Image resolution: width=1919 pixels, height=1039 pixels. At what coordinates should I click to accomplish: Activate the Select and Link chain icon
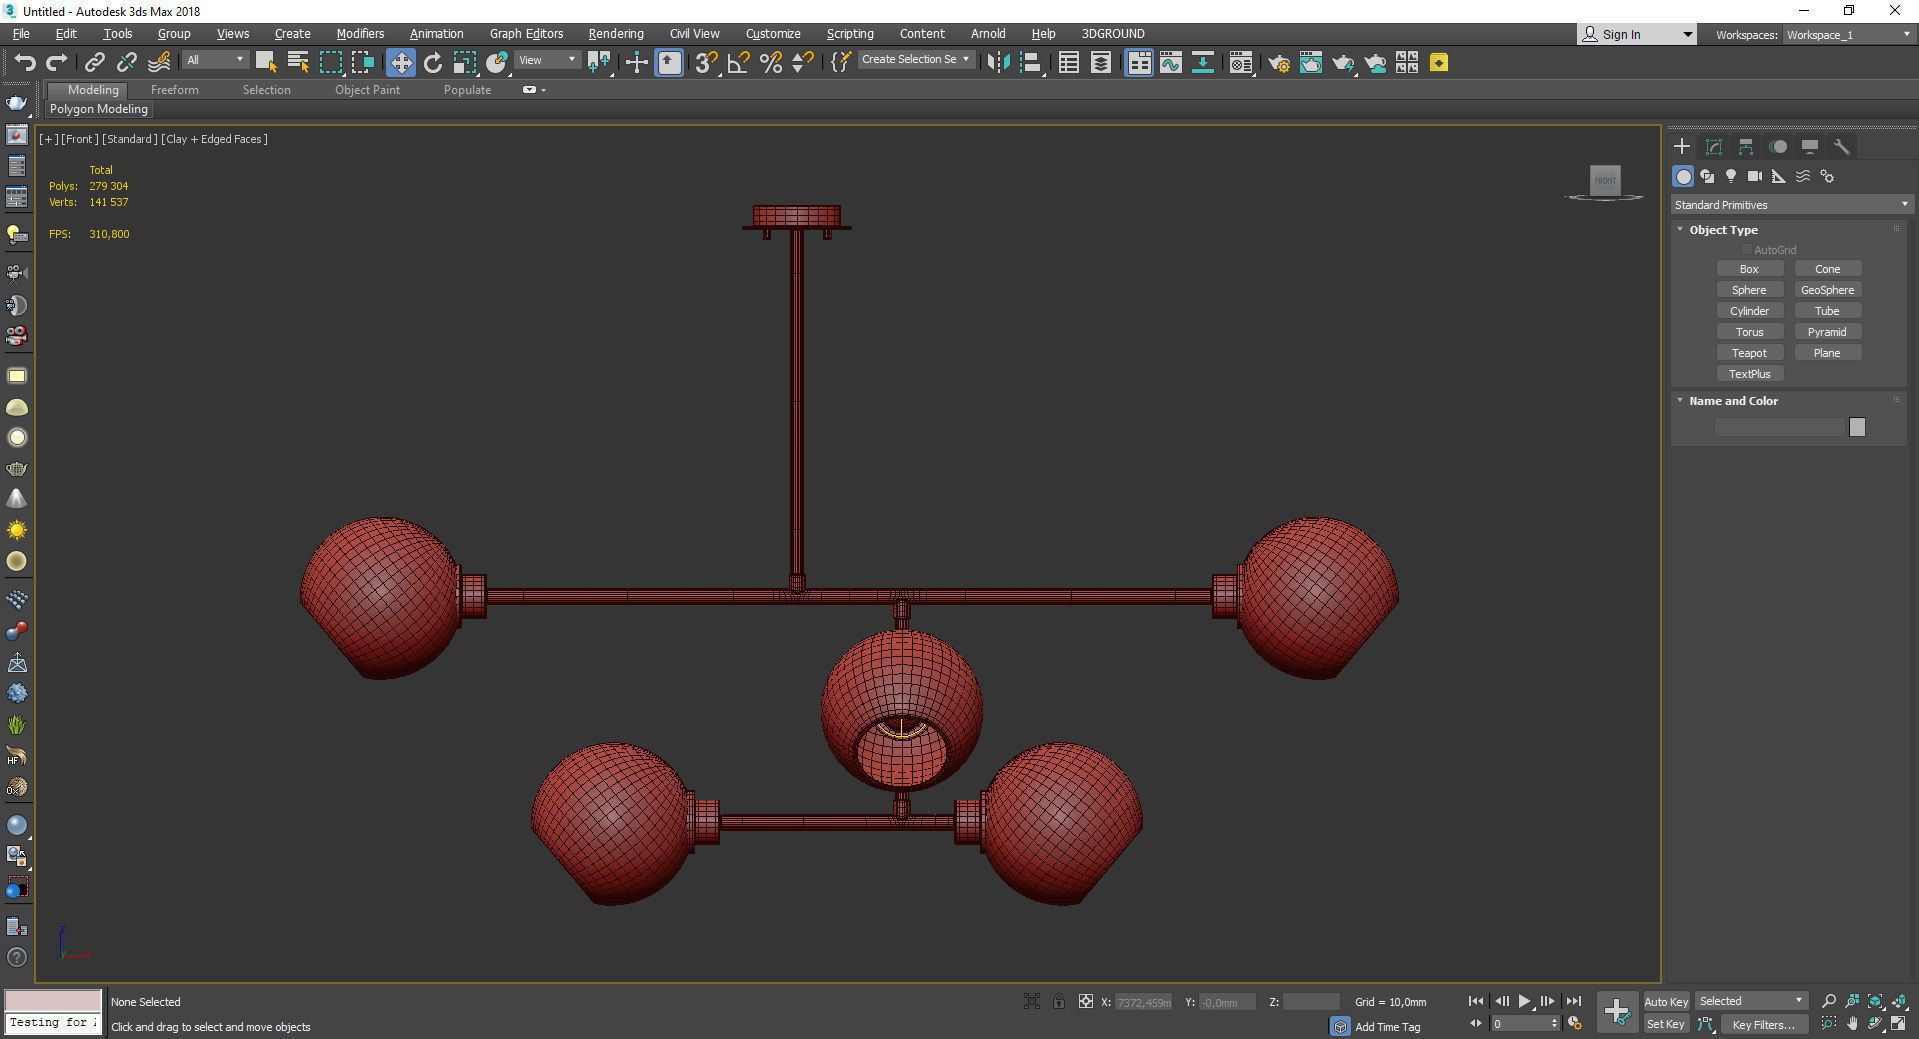coord(95,63)
